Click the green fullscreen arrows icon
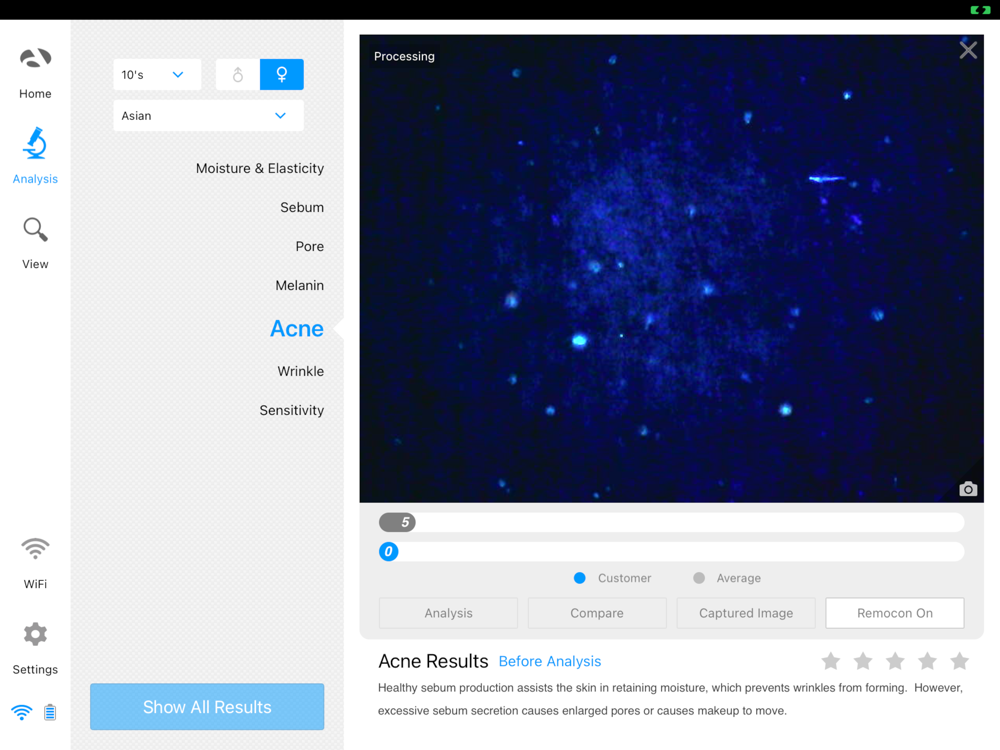The height and width of the screenshot is (750, 1000). (x=980, y=10)
